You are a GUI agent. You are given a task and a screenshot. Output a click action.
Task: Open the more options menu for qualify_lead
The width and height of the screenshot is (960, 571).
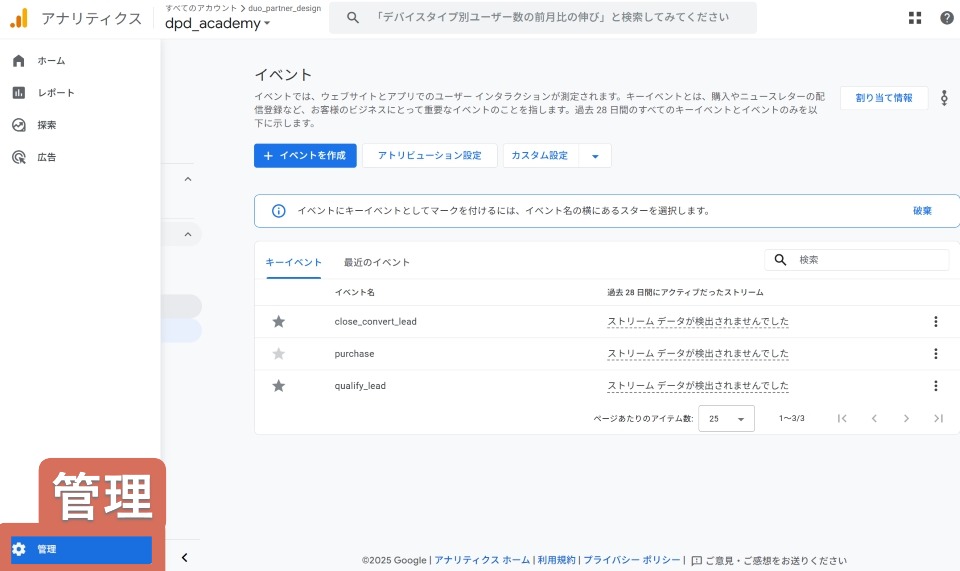click(x=935, y=386)
